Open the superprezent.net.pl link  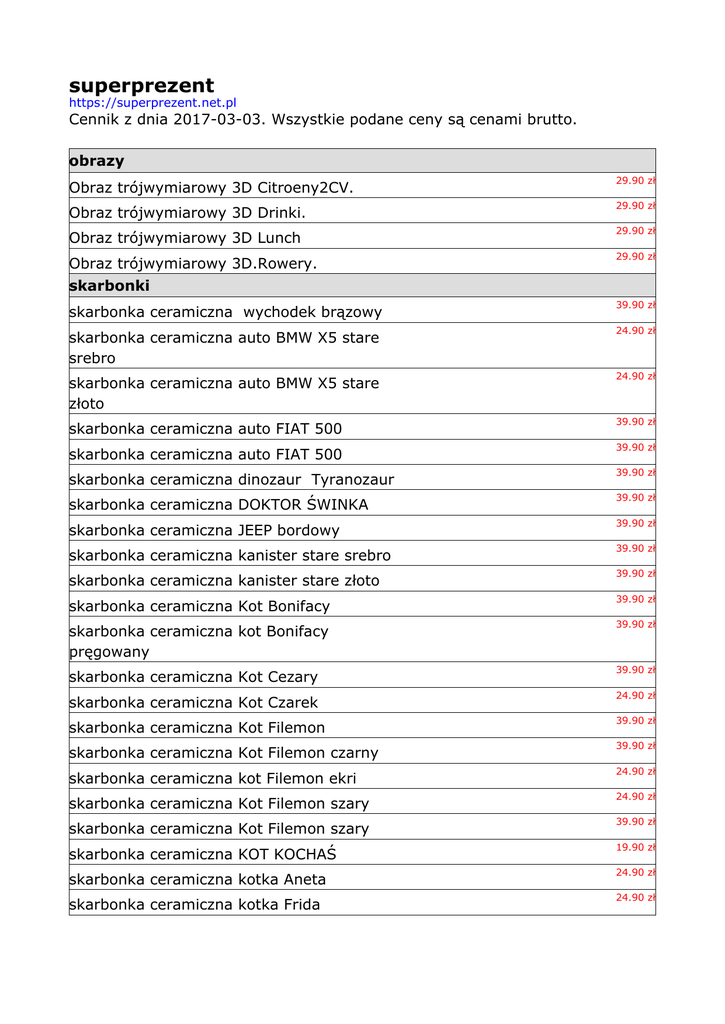152,102
